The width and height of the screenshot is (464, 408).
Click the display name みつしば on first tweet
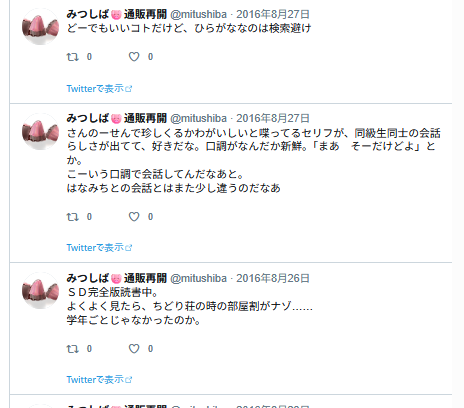click(x=88, y=14)
